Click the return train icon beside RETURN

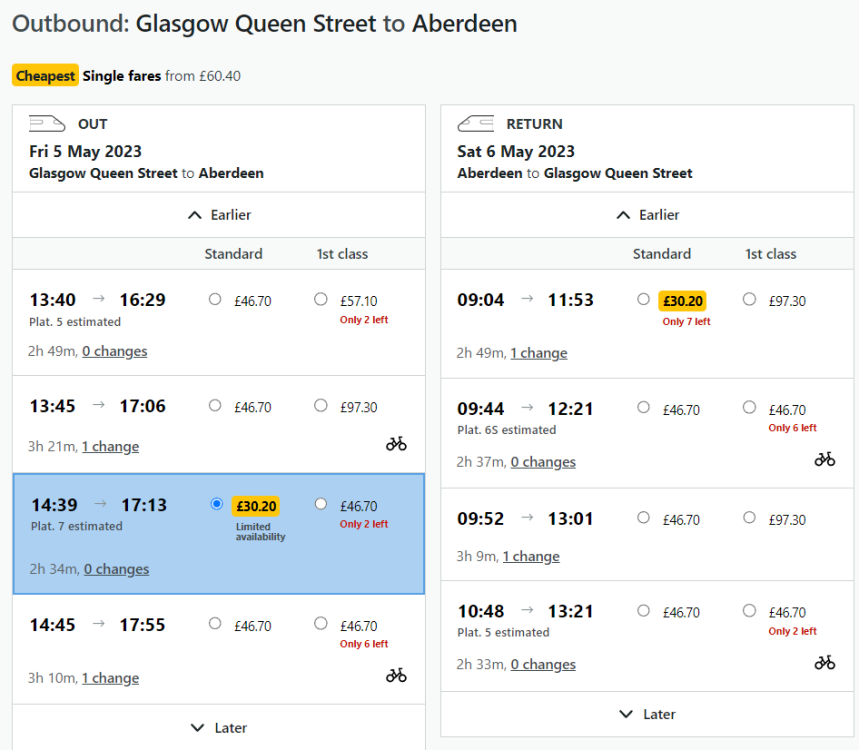click(476, 124)
